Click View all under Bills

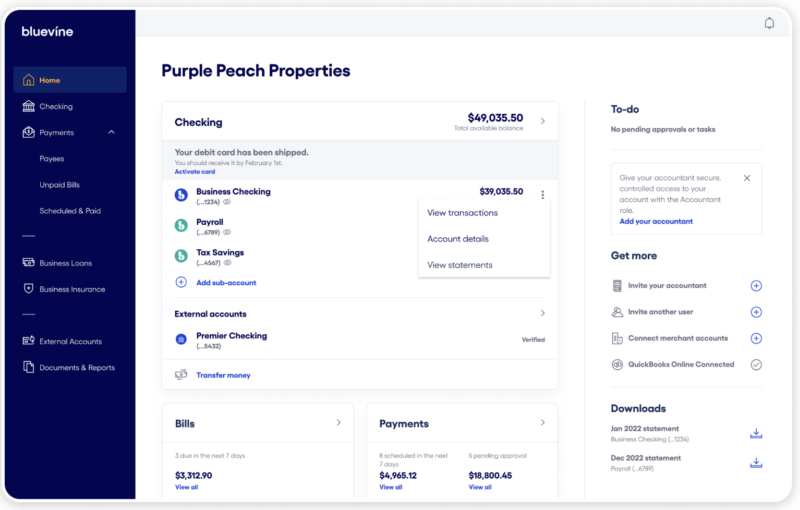[x=186, y=487]
